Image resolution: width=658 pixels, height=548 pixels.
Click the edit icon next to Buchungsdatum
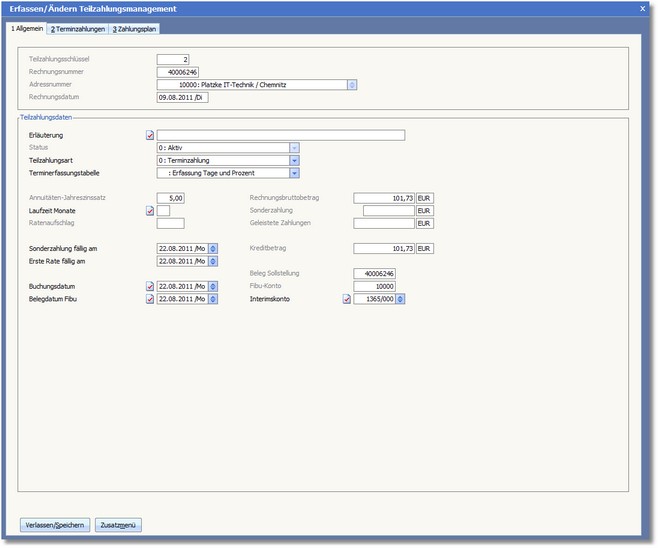[150, 286]
